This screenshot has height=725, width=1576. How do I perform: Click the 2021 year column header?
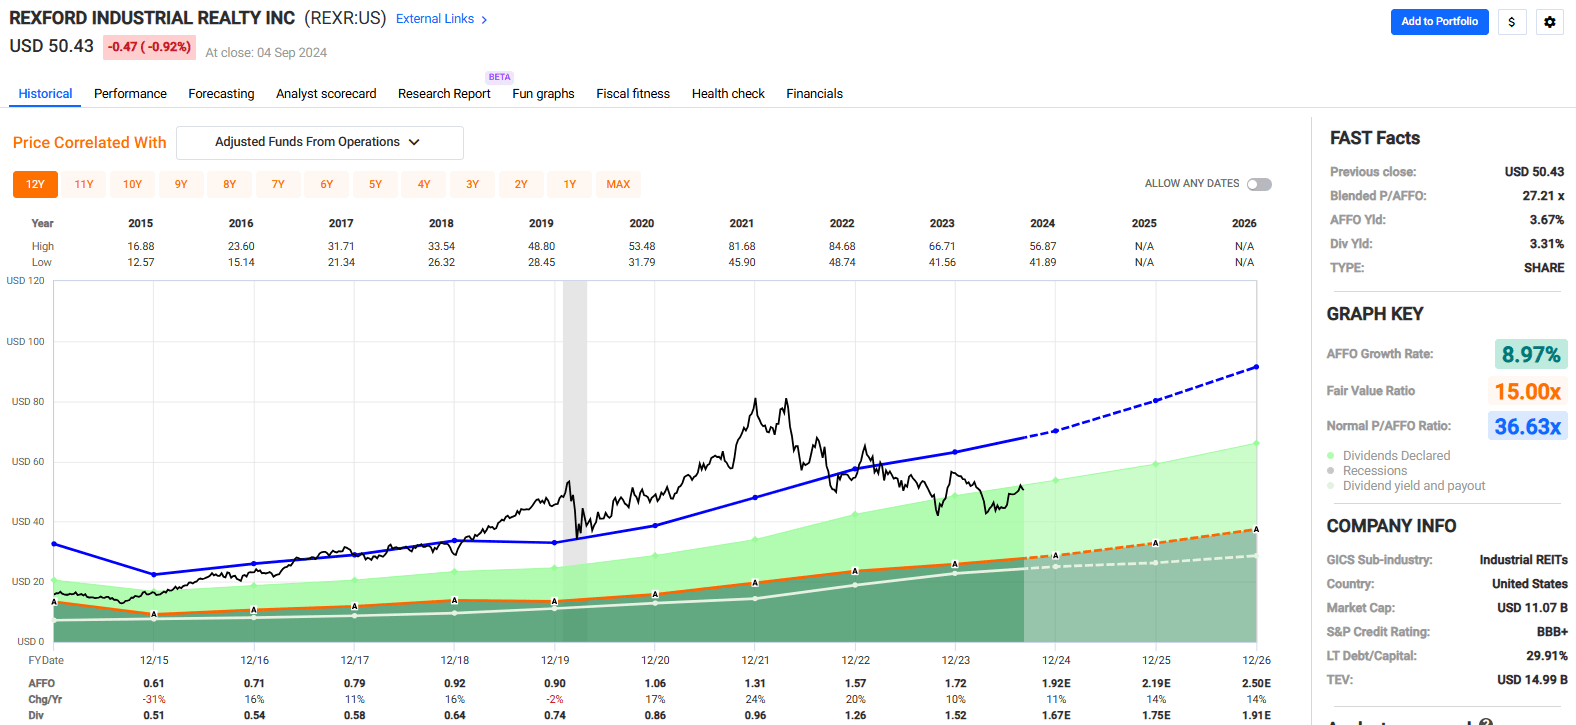(x=742, y=223)
